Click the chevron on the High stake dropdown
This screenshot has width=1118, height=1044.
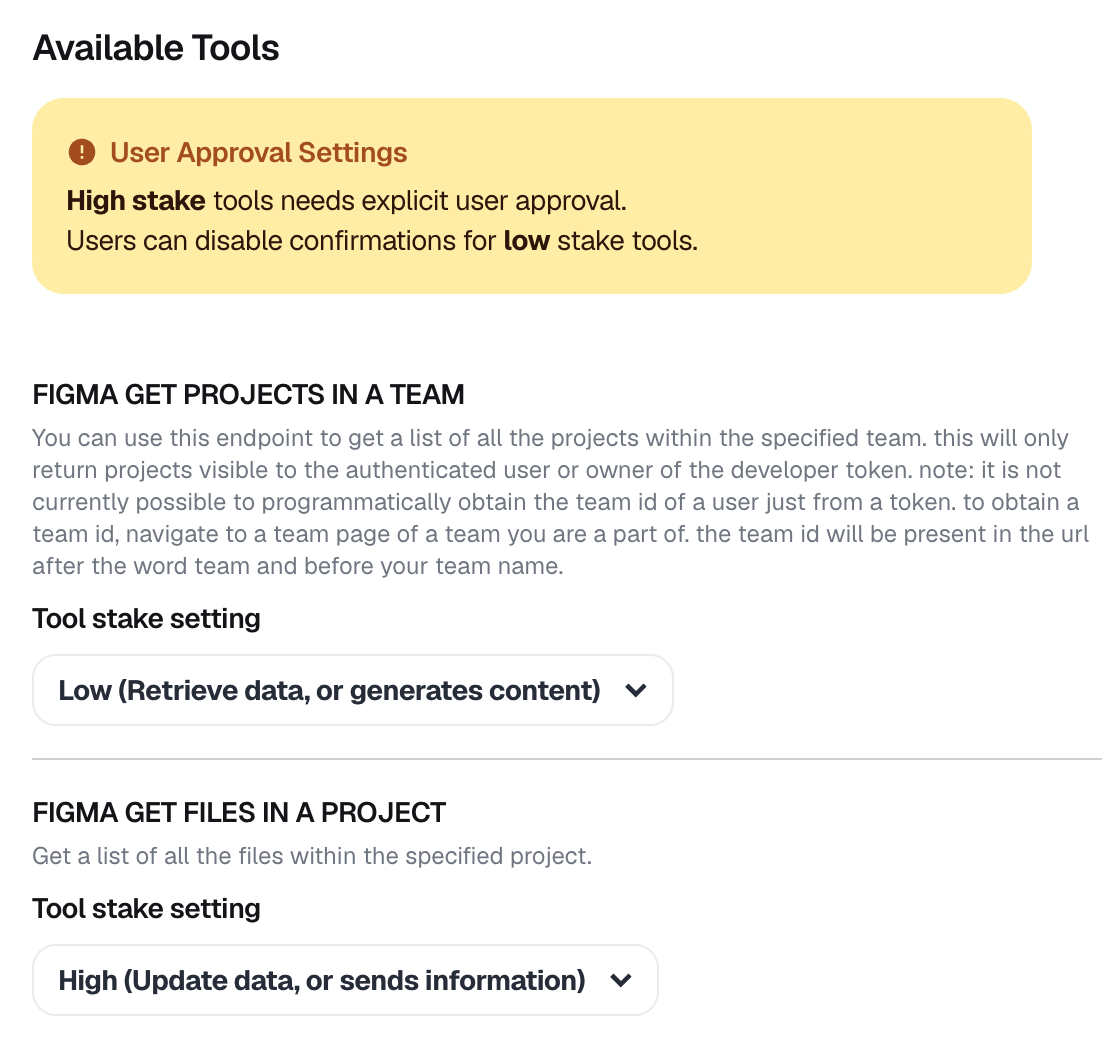tap(621, 980)
